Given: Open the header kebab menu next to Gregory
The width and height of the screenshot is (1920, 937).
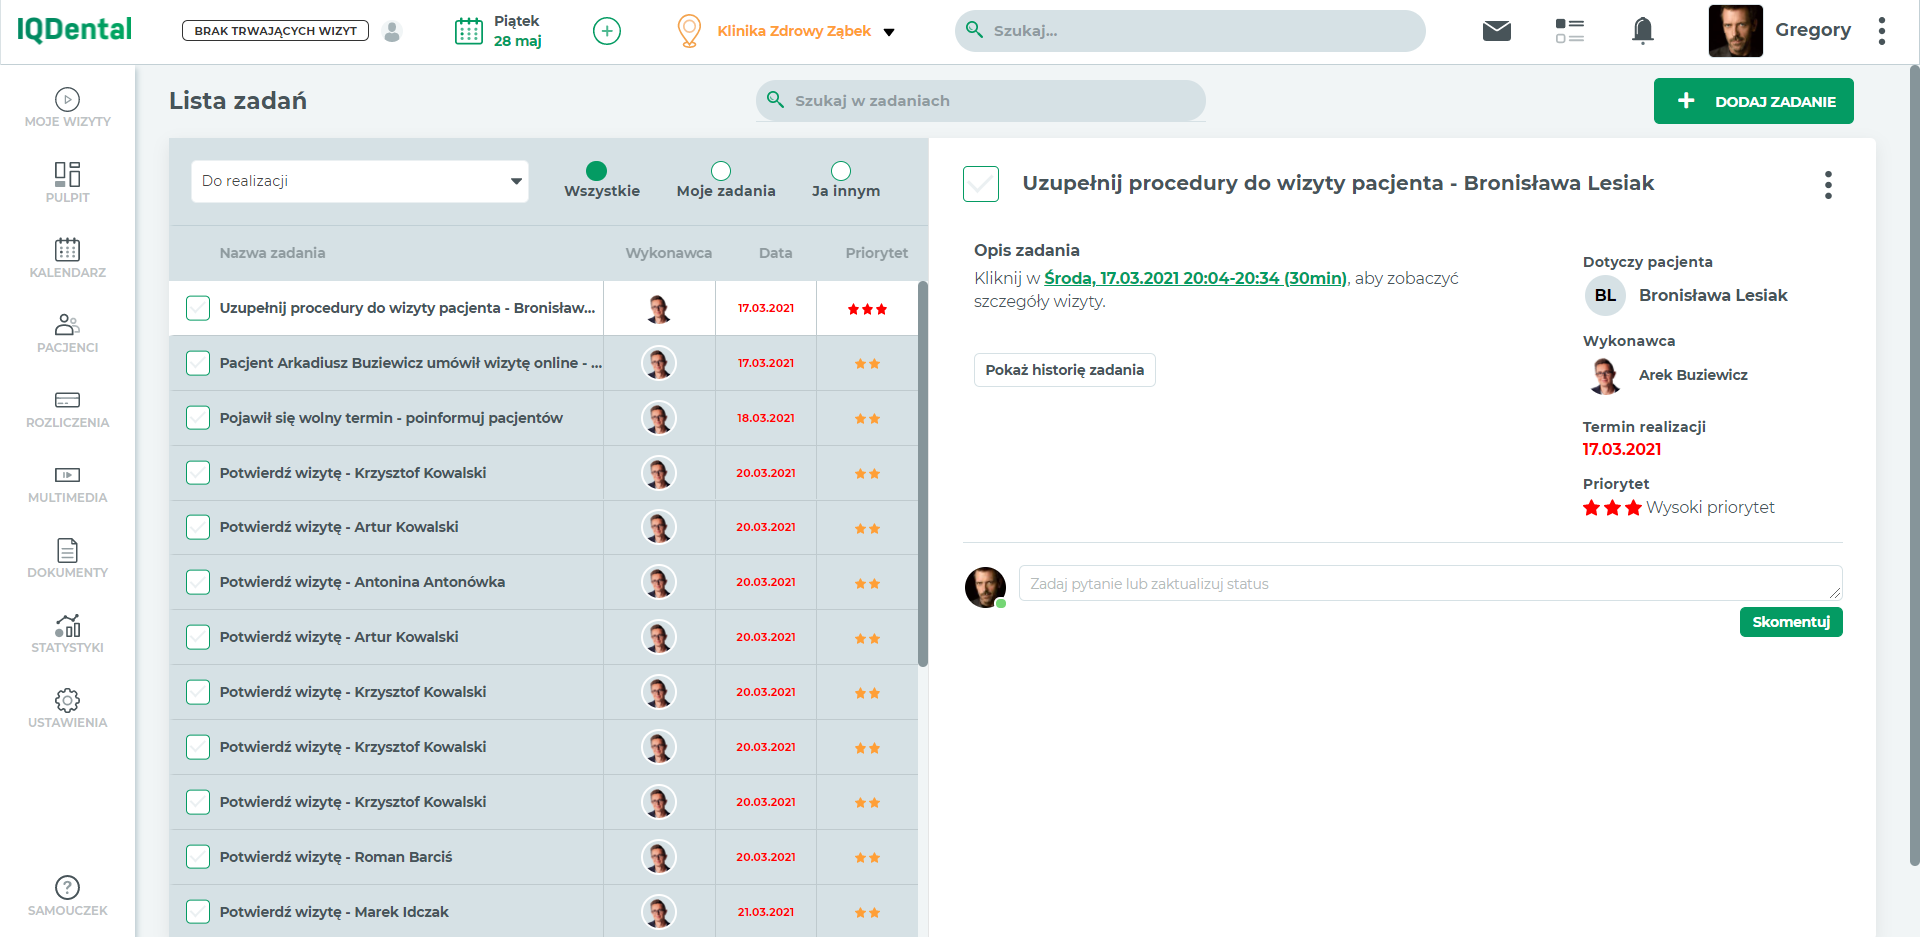Looking at the screenshot, I should coord(1882,31).
